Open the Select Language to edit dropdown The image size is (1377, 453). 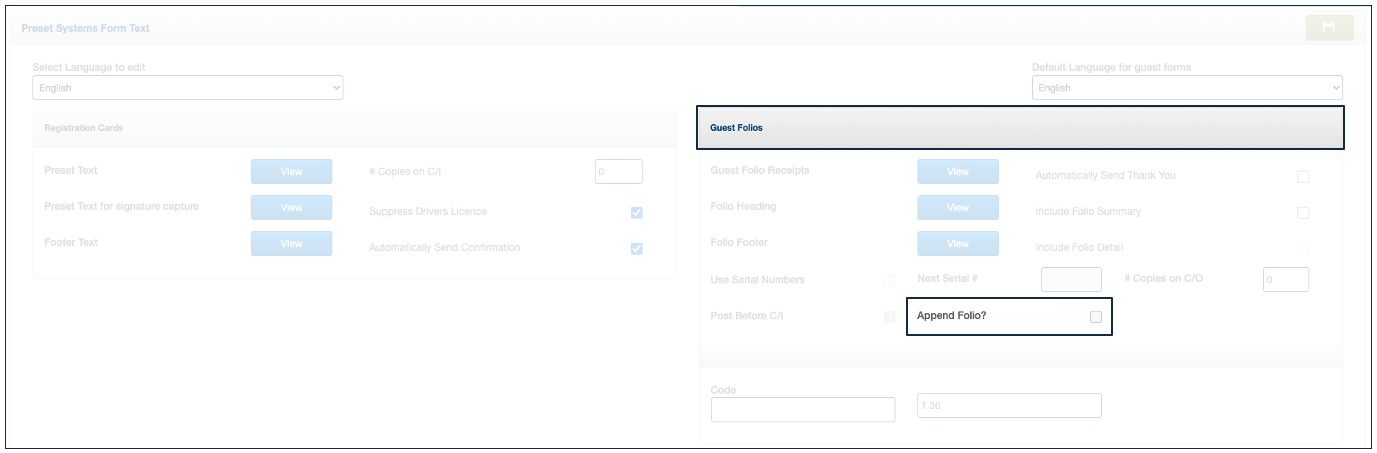click(x=187, y=88)
